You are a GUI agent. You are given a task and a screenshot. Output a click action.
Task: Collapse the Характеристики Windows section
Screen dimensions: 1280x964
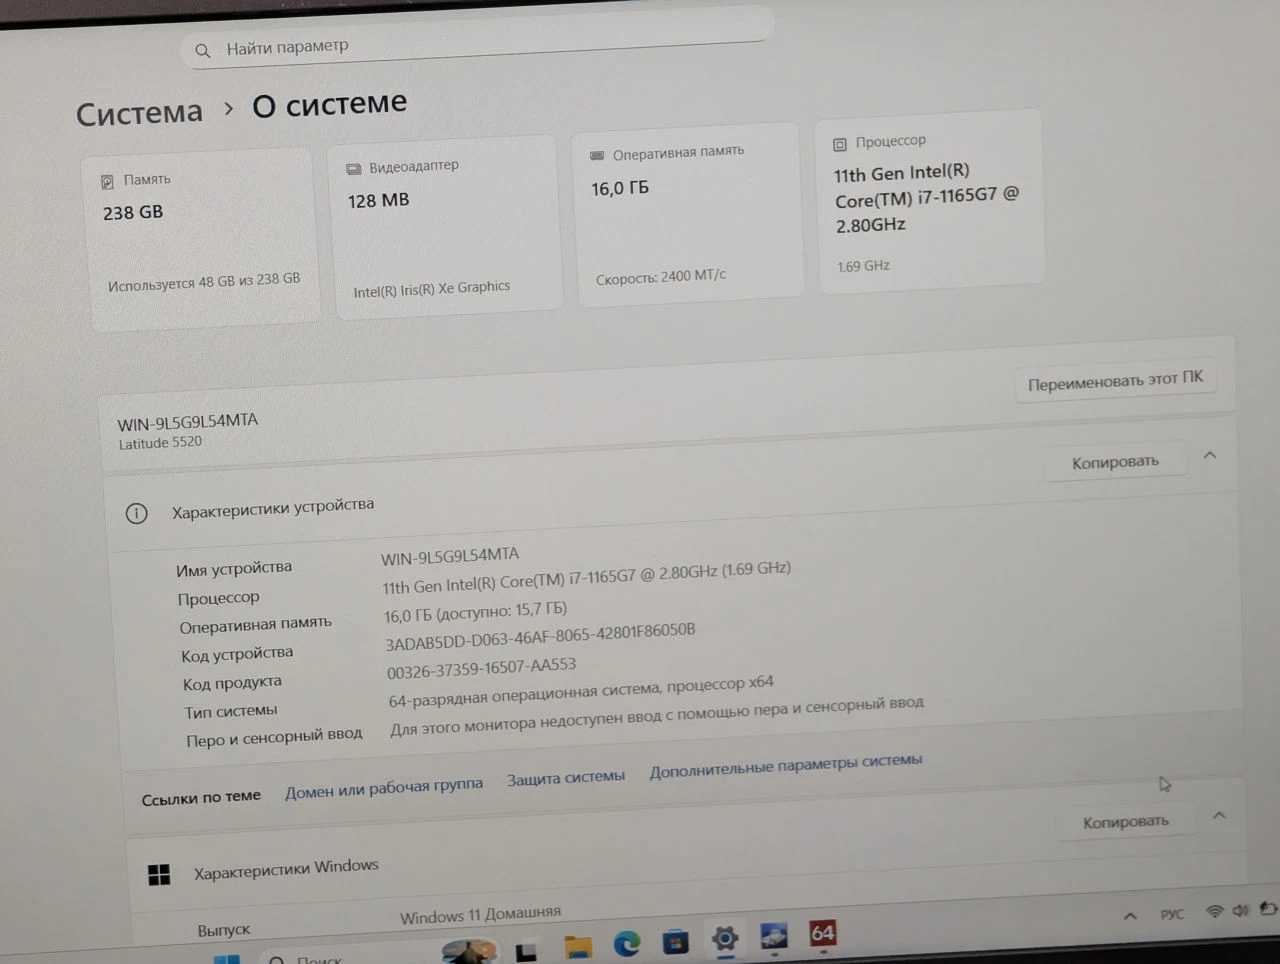(x=1219, y=815)
